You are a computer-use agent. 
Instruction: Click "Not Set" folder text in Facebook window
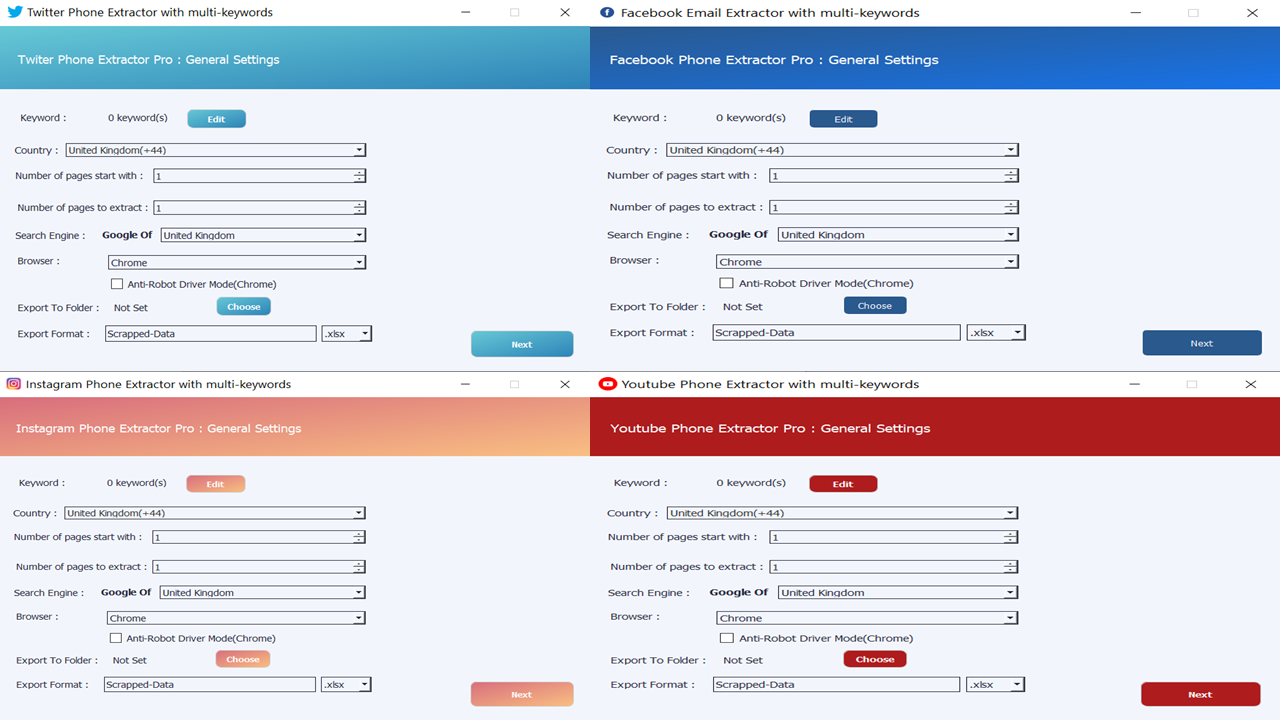[743, 307]
